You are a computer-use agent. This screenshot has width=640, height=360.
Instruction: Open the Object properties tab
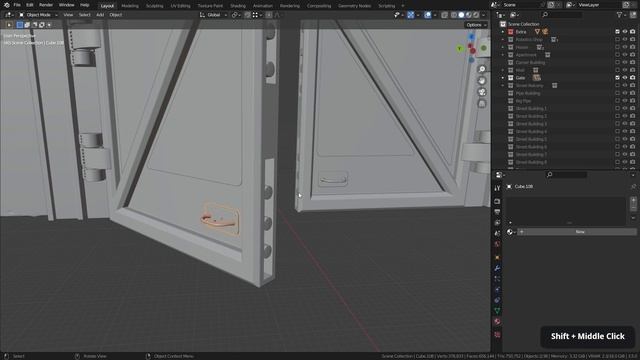(497, 258)
